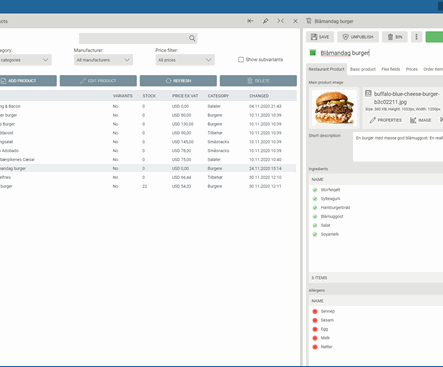Sort by the Price ex VAT column header
This screenshot has height=367, width=443.
click(x=185, y=96)
